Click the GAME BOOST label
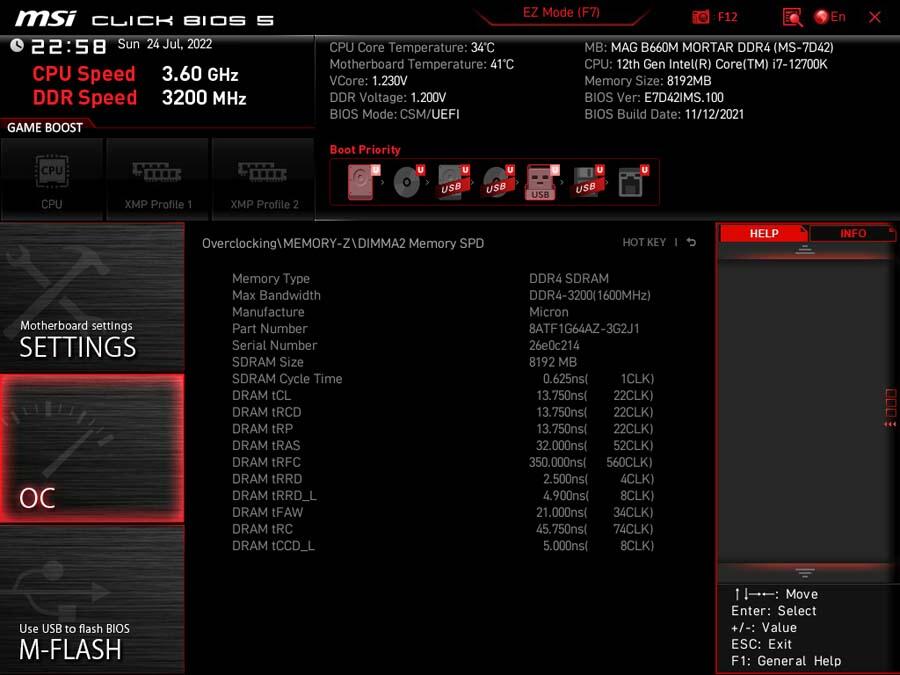 click(45, 127)
